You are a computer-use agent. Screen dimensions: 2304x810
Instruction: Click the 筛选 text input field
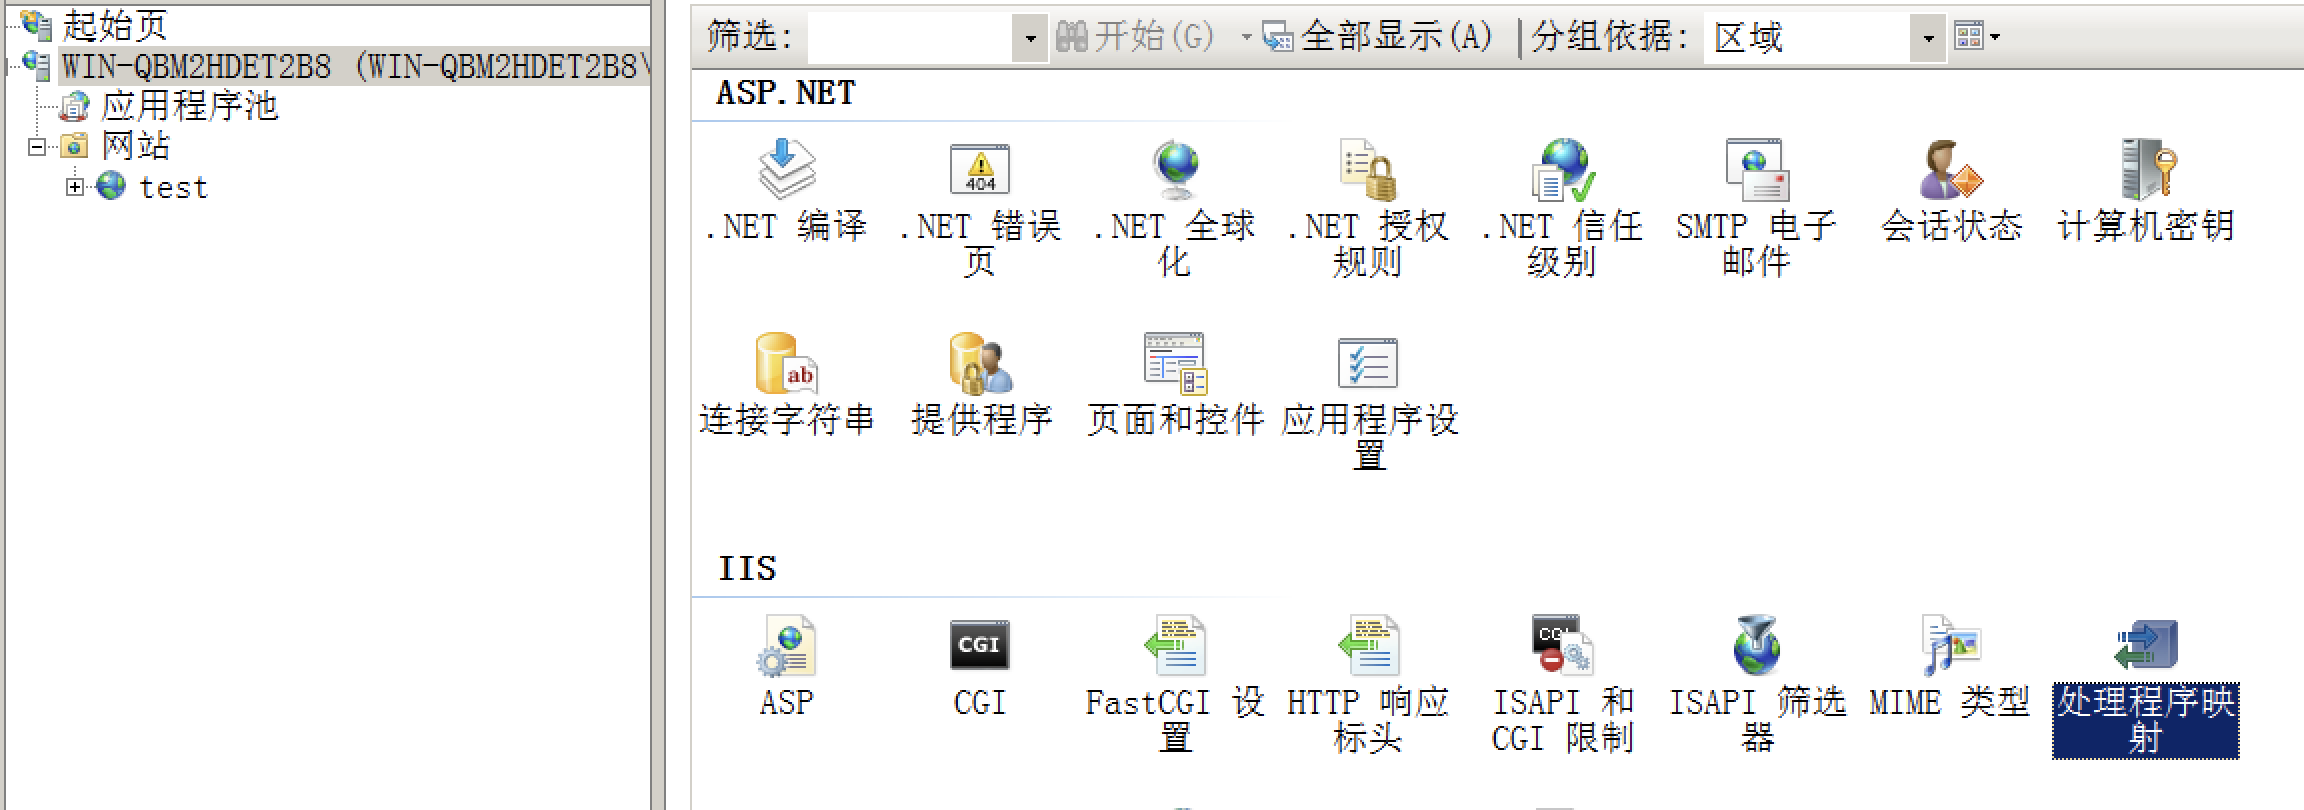910,38
